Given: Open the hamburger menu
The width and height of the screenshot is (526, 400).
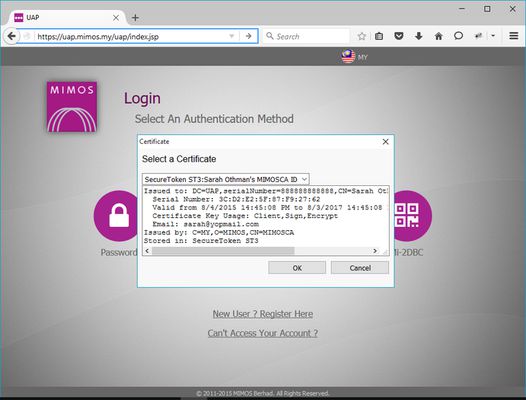Looking at the screenshot, I should 514,36.
